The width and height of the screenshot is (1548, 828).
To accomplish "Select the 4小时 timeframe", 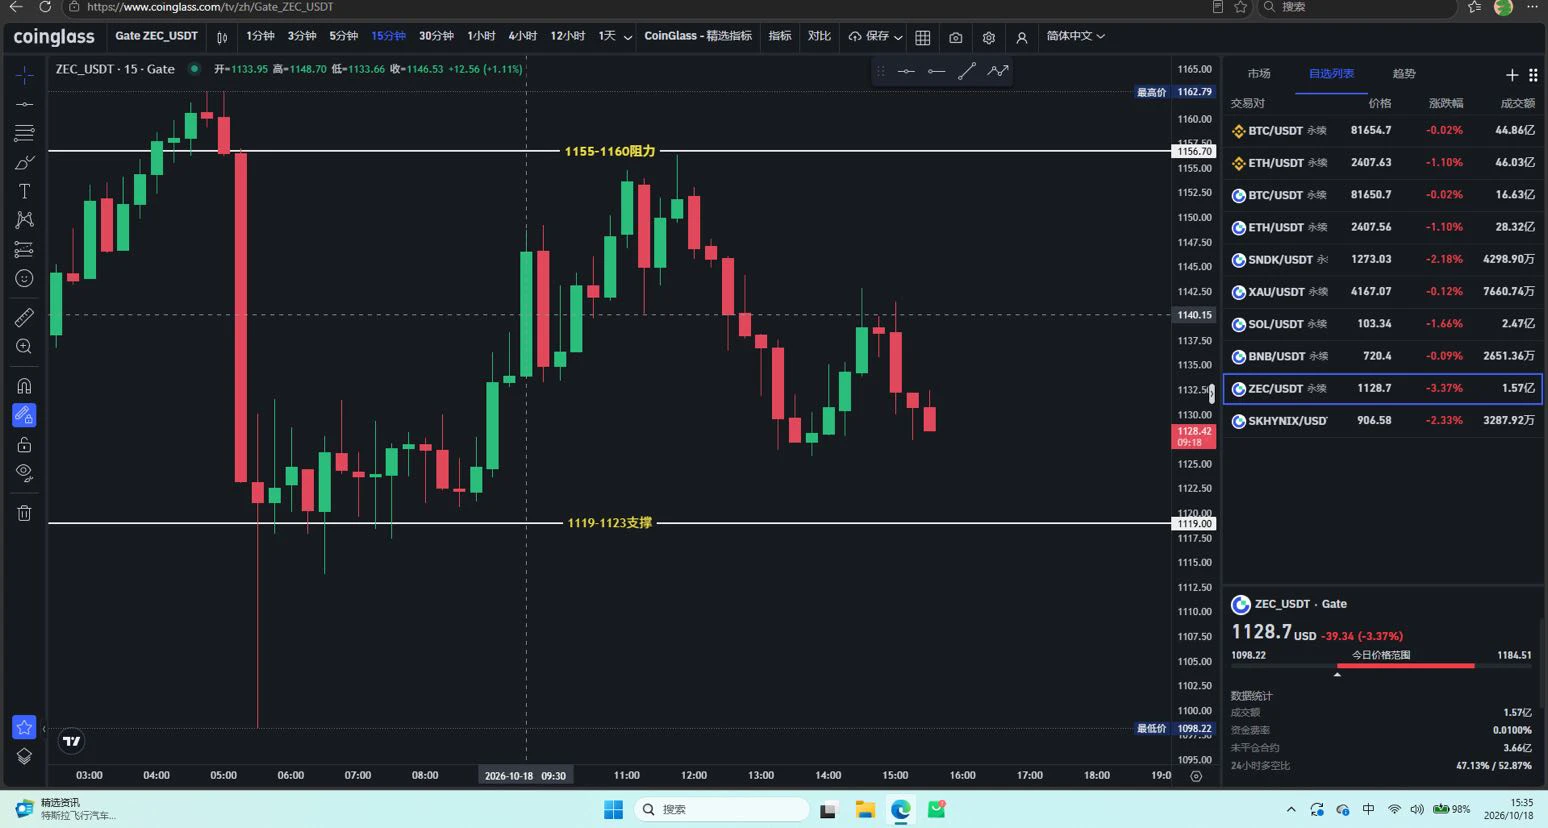I will pyautogui.click(x=523, y=36).
